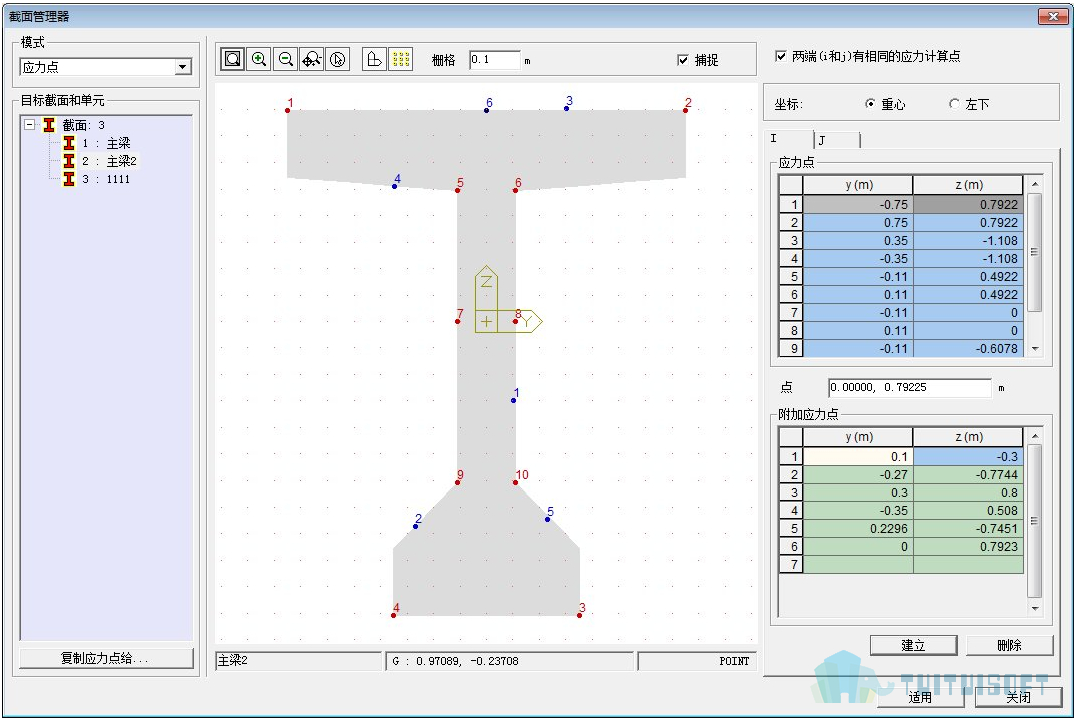Click the zoom in magnifier icon
Viewport: 1074px width, 721px height.
[x=259, y=60]
